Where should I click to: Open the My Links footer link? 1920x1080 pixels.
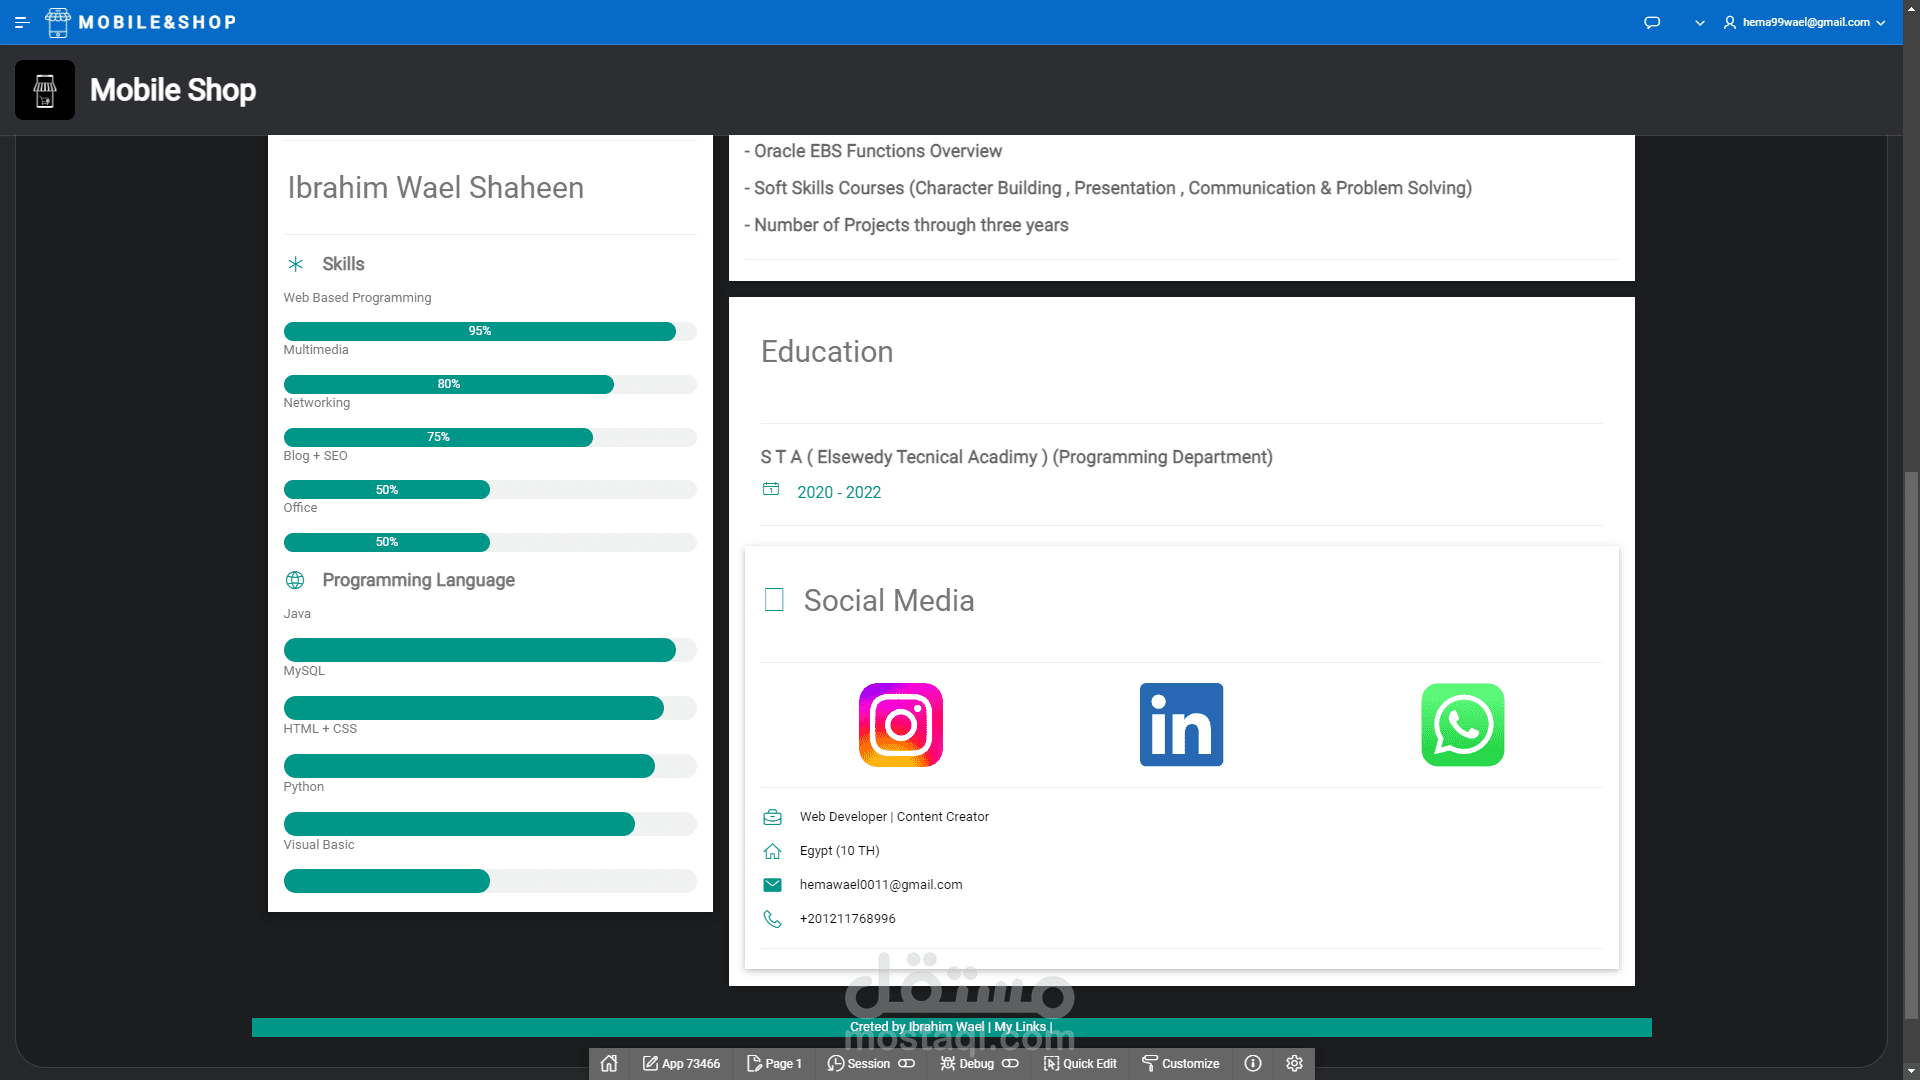tap(1019, 1027)
